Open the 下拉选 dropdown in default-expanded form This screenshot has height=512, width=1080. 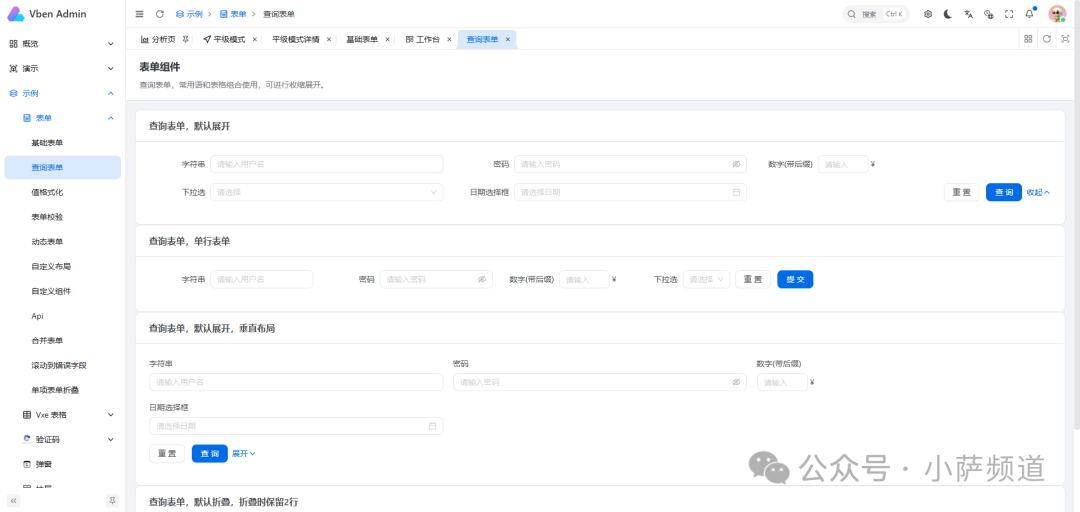tap(326, 192)
